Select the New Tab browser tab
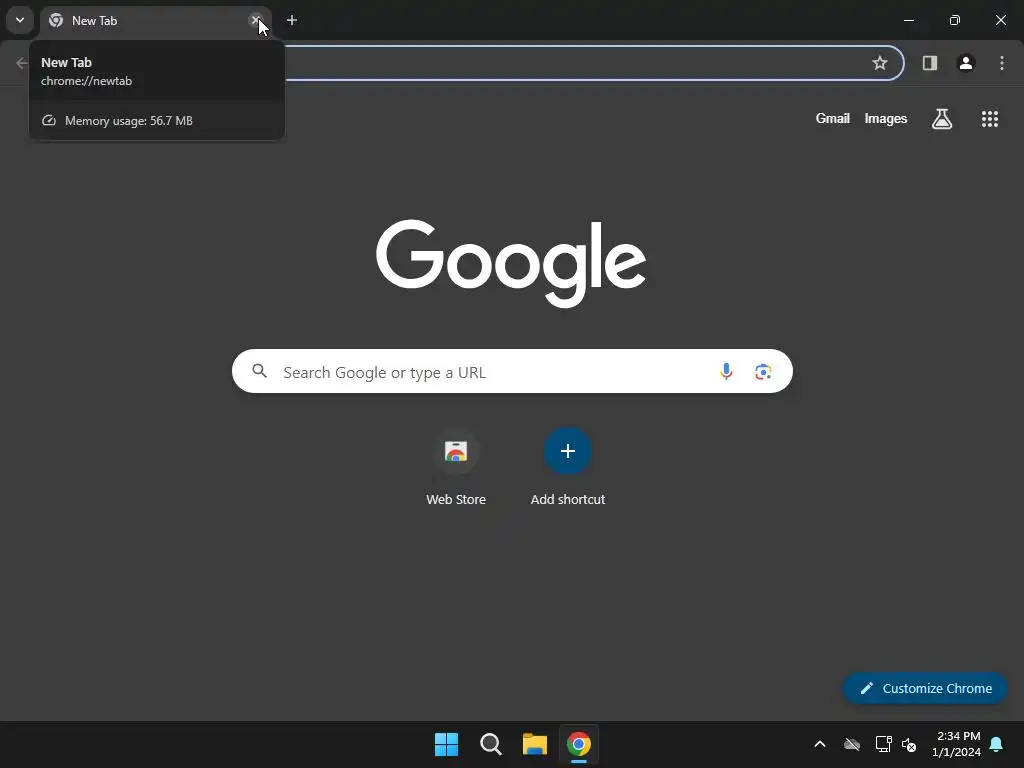 click(155, 20)
